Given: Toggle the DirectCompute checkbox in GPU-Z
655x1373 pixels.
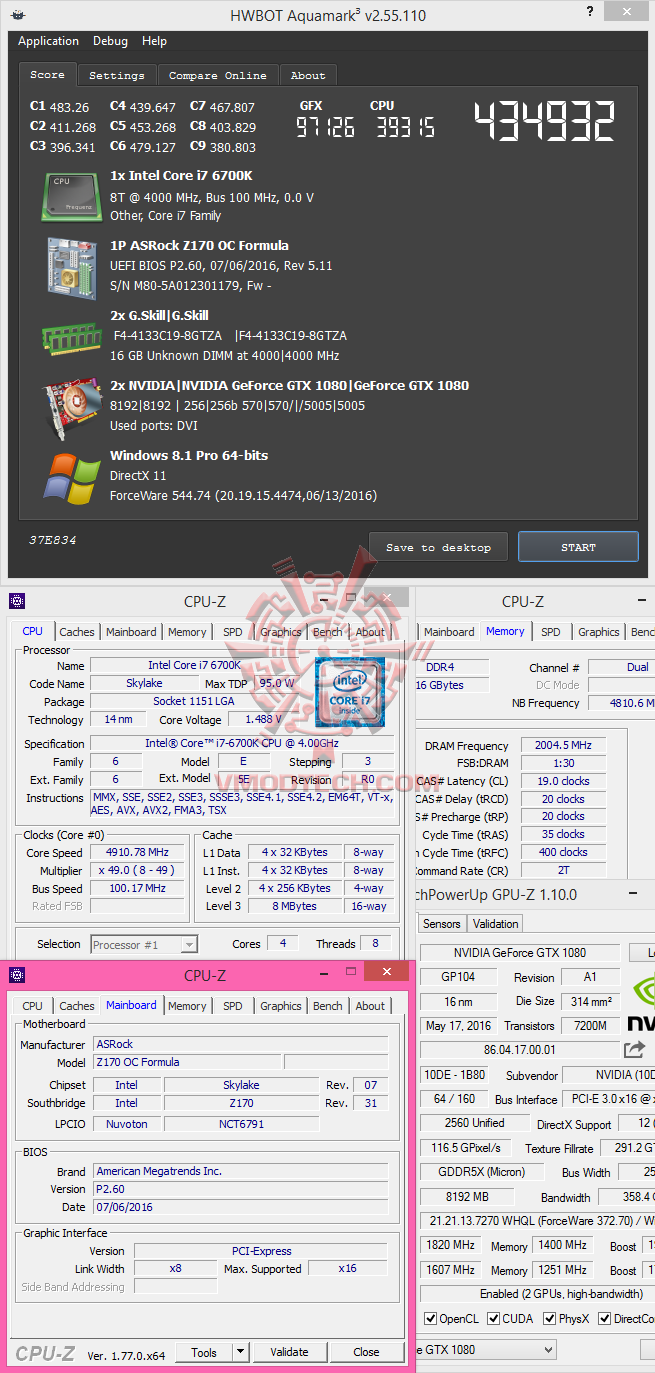Looking at the screenshot, I should [x=604, y=1319].
